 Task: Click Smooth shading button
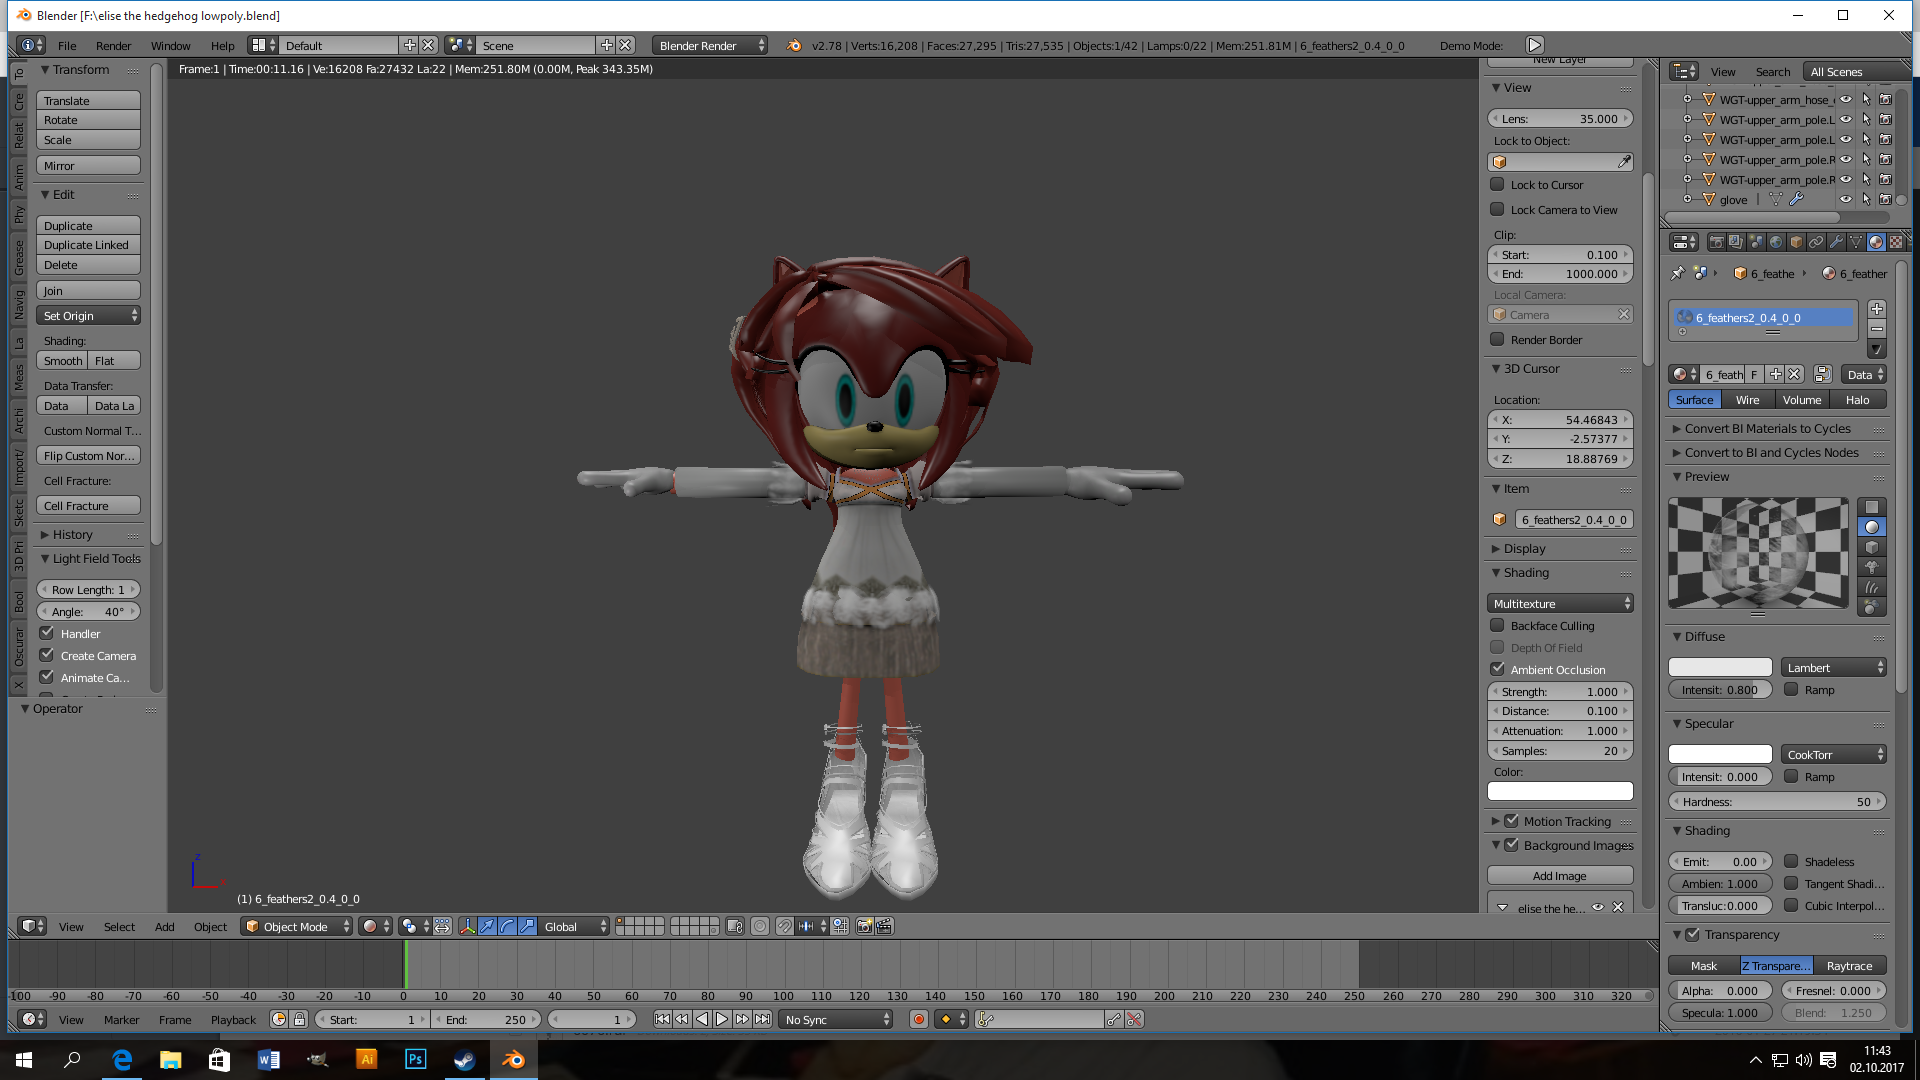(x=62, y=360)
